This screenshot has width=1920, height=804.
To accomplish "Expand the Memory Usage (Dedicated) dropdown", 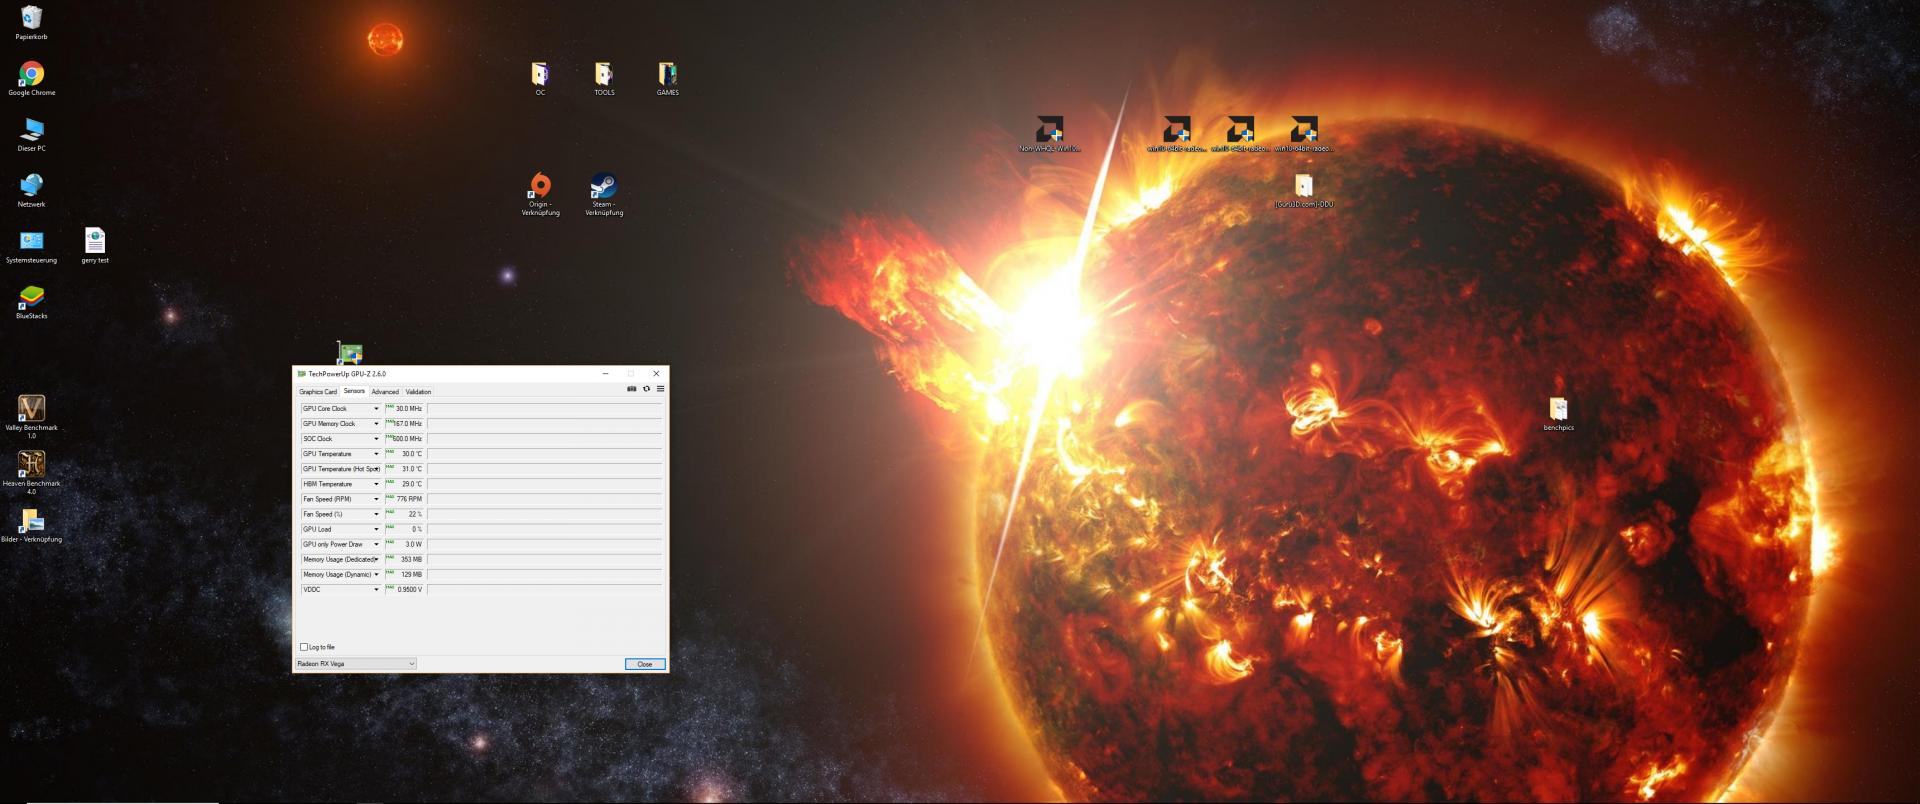I will [376, 559].
